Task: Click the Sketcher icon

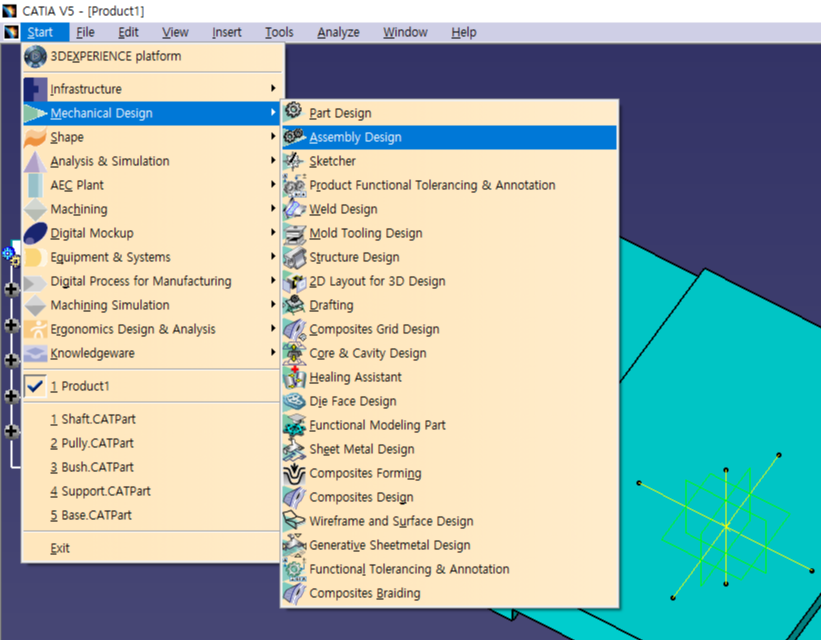Action: point(294,161)
